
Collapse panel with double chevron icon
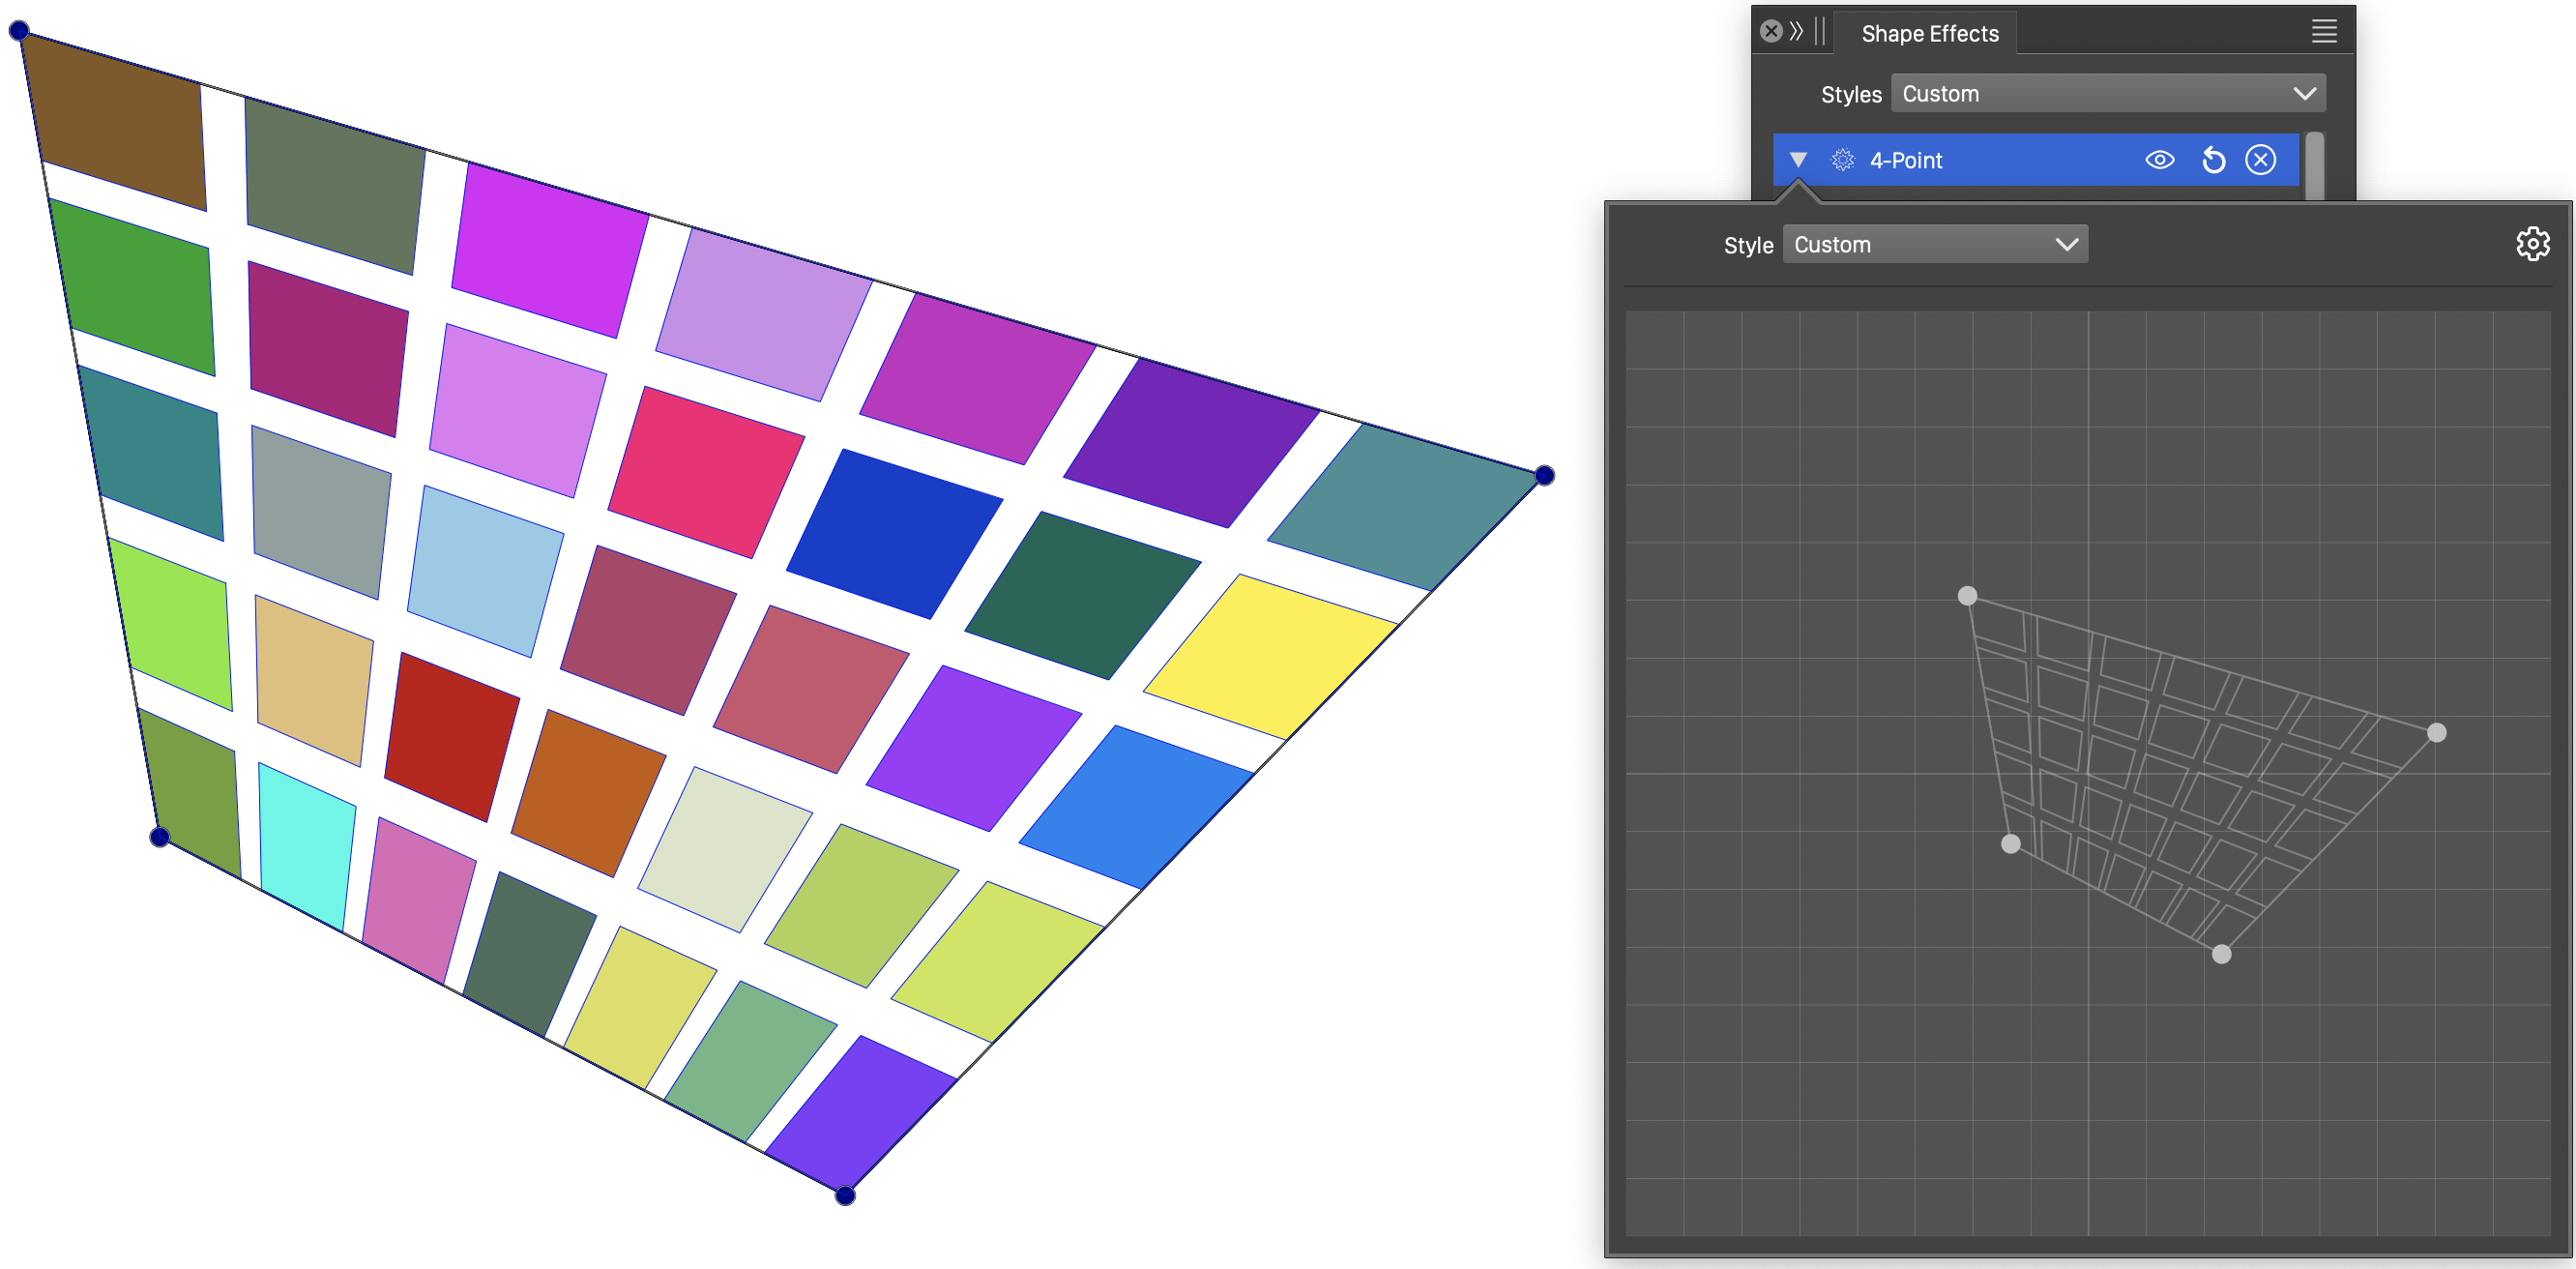pos(1796,31)
